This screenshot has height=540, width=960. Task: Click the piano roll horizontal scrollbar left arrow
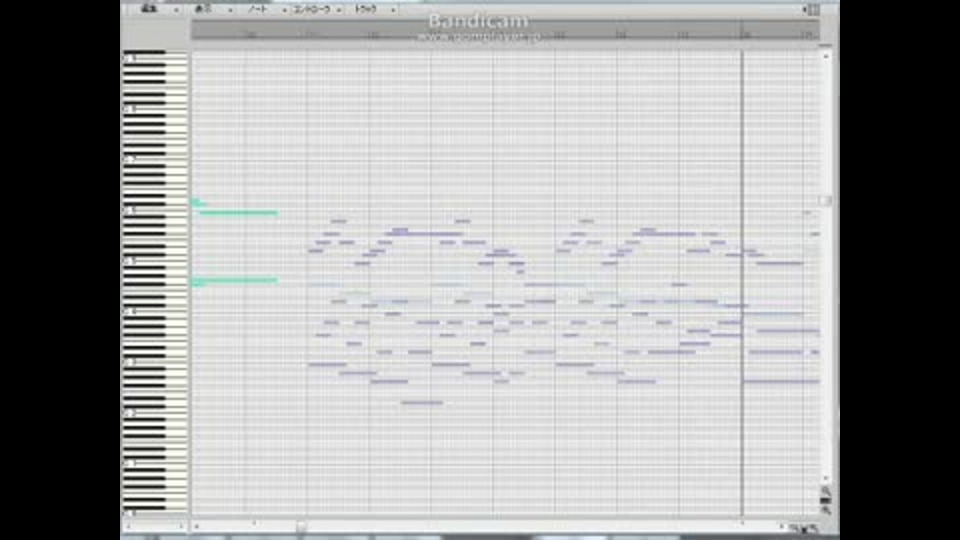pos(197,527)
